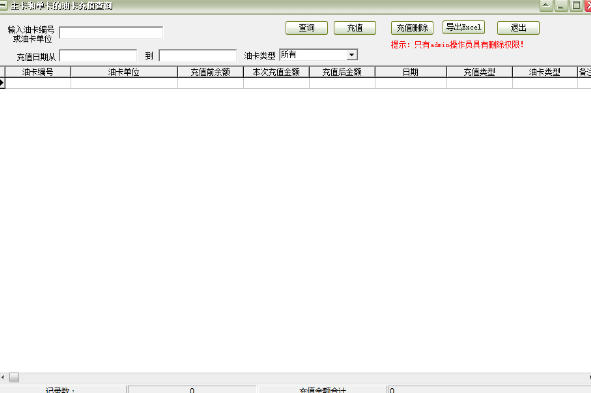591x393 pixels.
Task: Click the 油卡类型 label beside dropdown
Action: pyautogui.click(x=260, y=56)
